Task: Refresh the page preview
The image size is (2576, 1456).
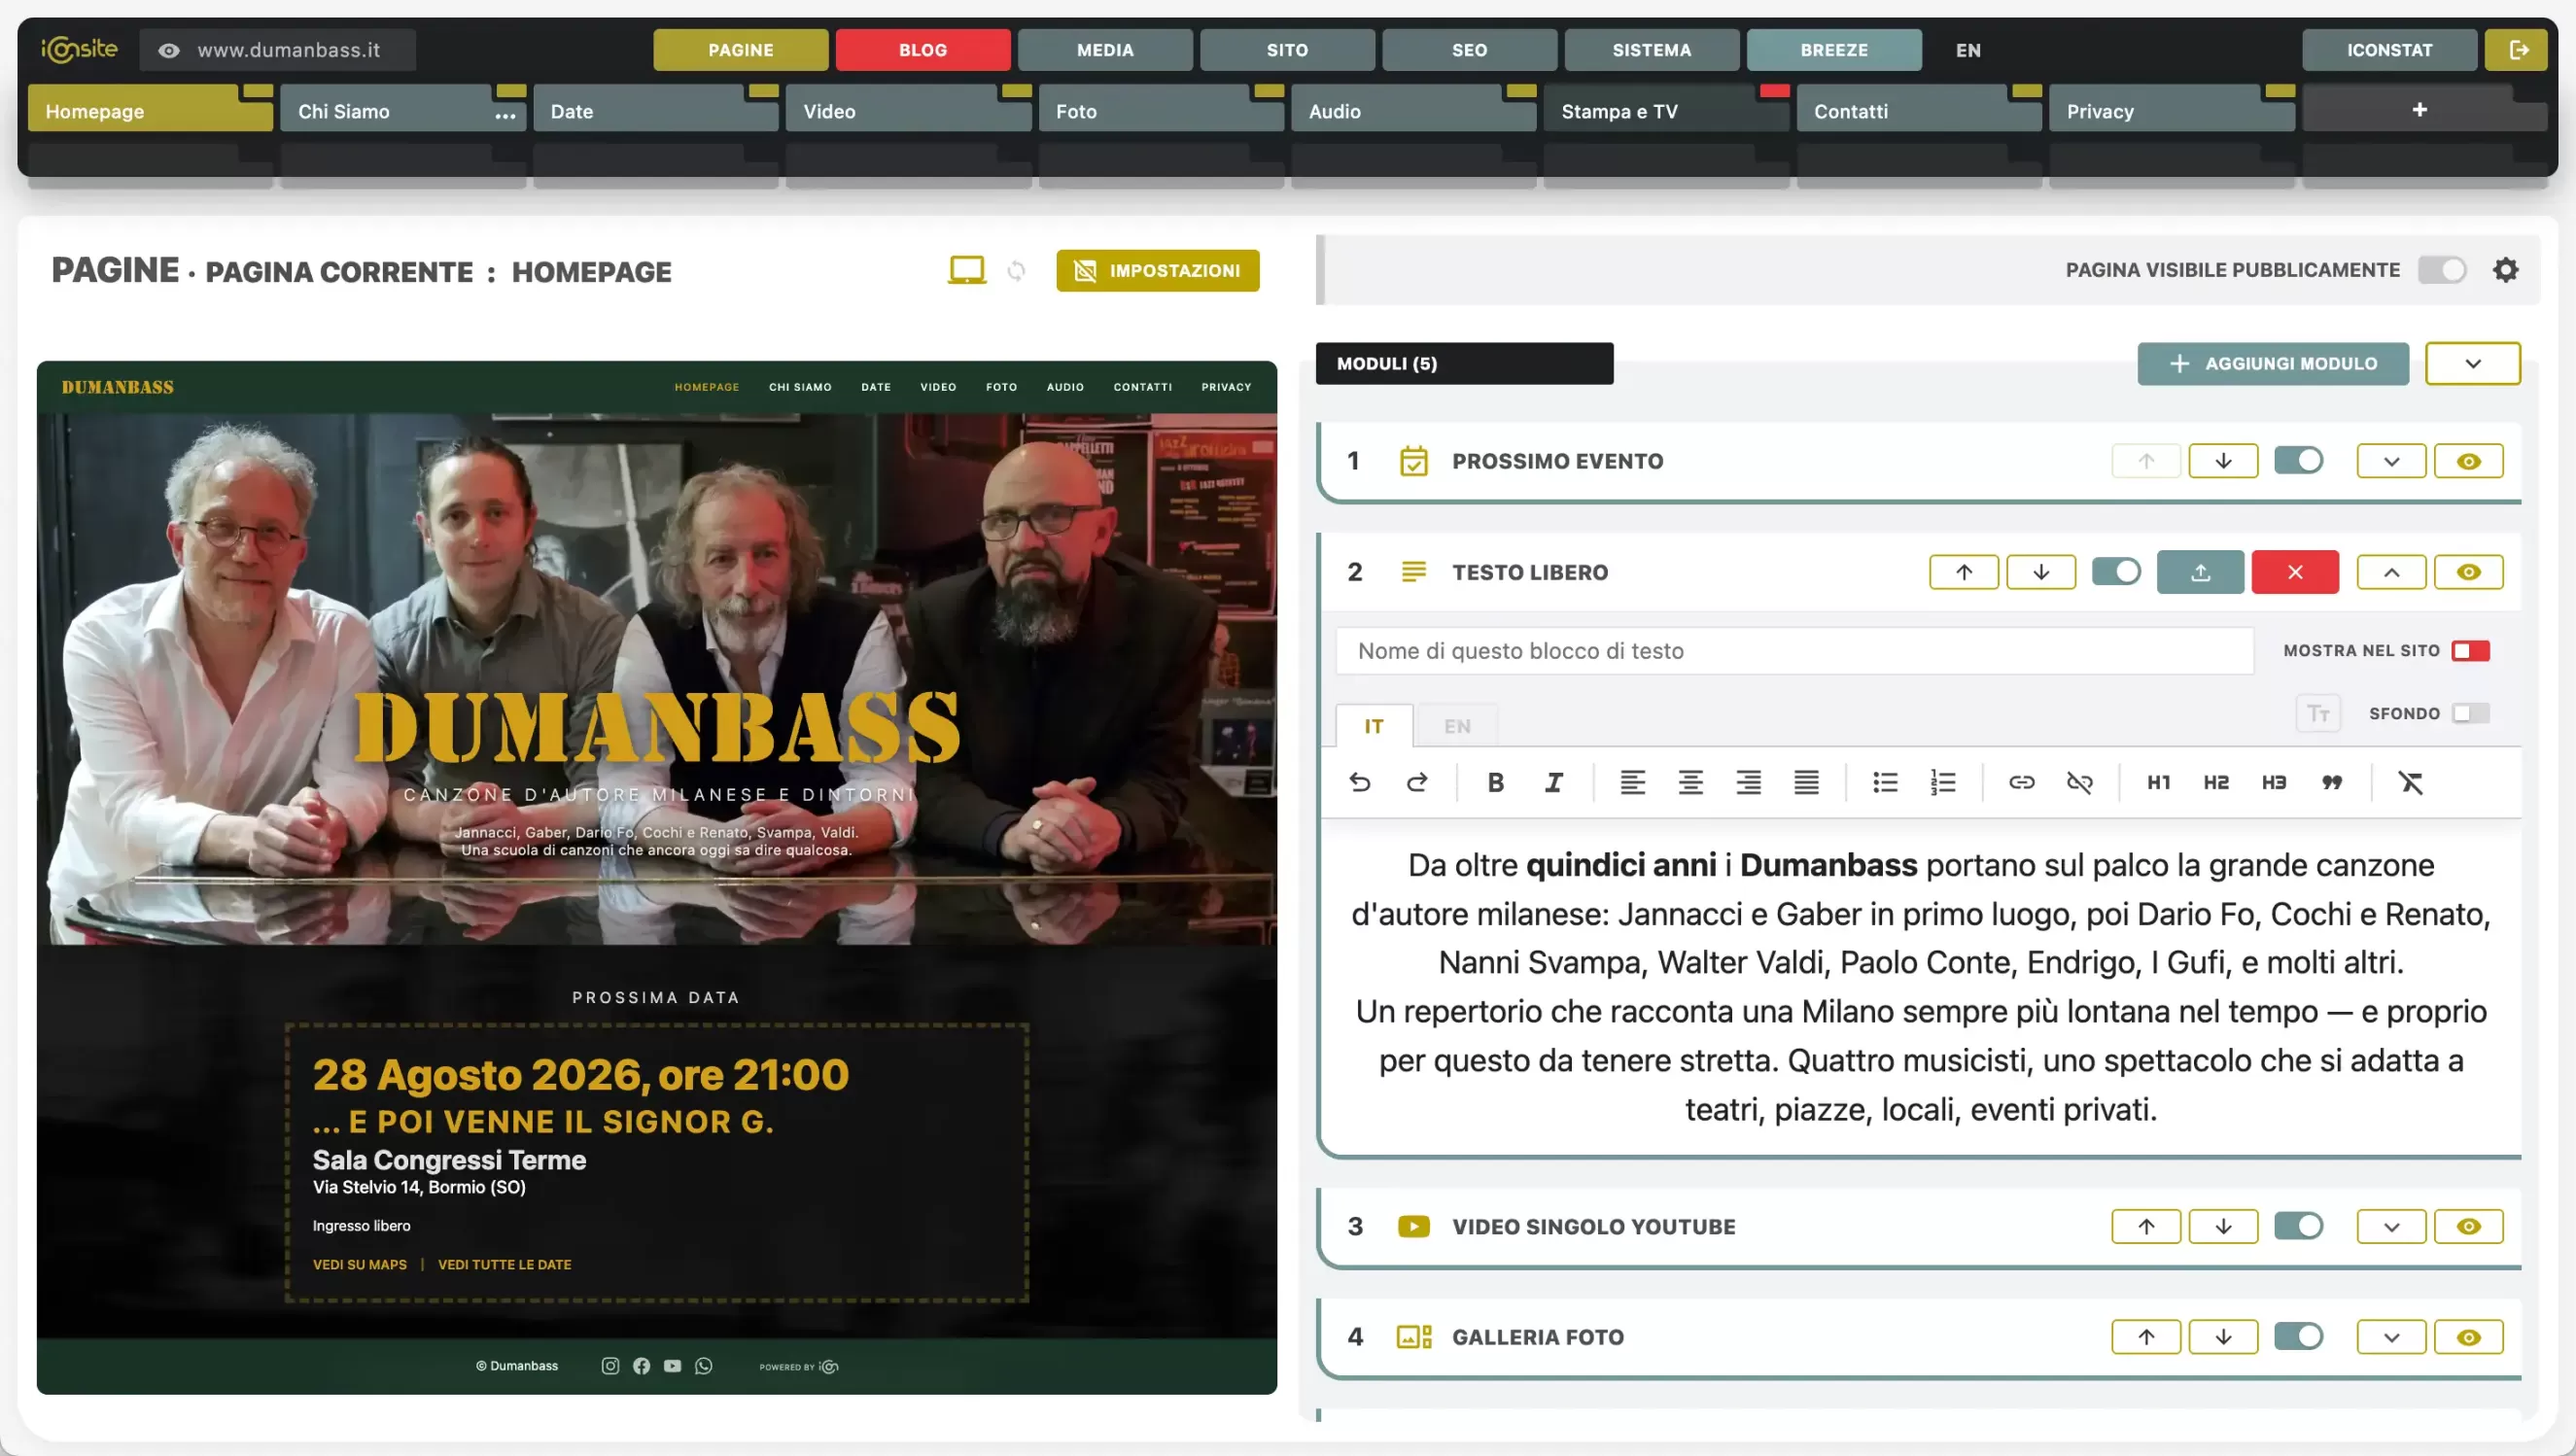Action: 1016,271
